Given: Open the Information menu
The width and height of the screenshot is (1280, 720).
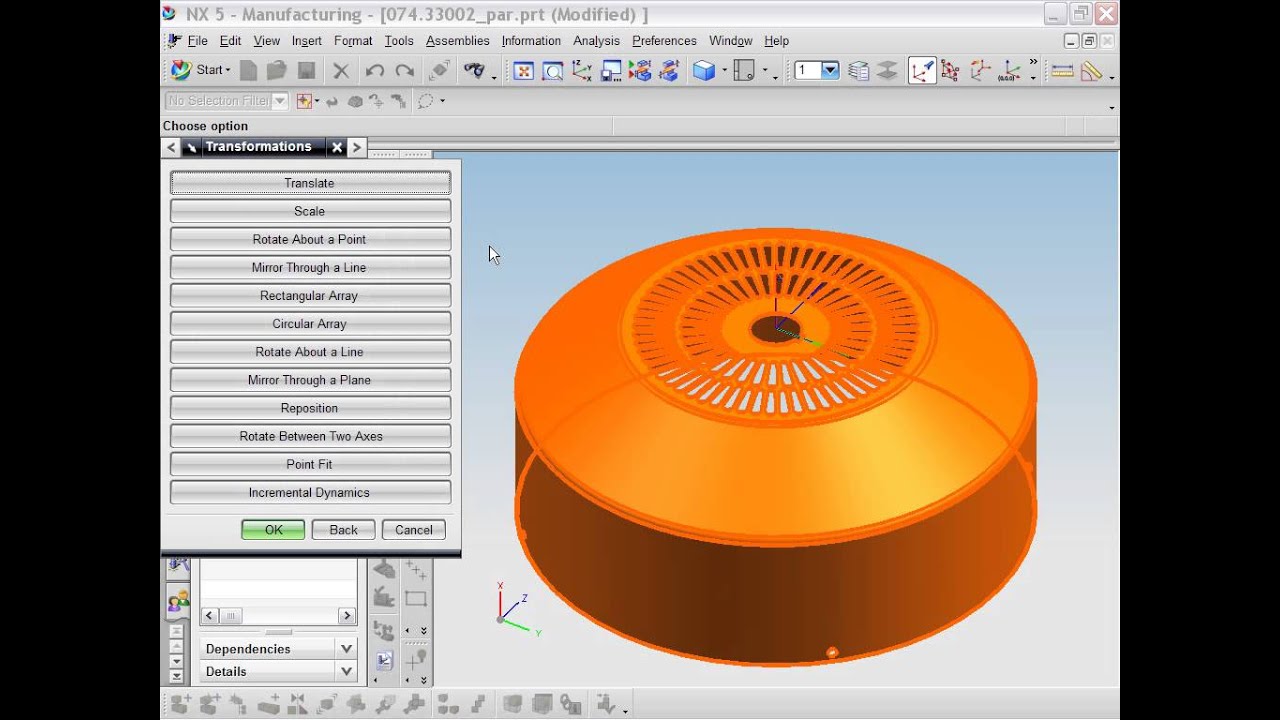Looking at the screenshot, I should [x=531, y=41].
